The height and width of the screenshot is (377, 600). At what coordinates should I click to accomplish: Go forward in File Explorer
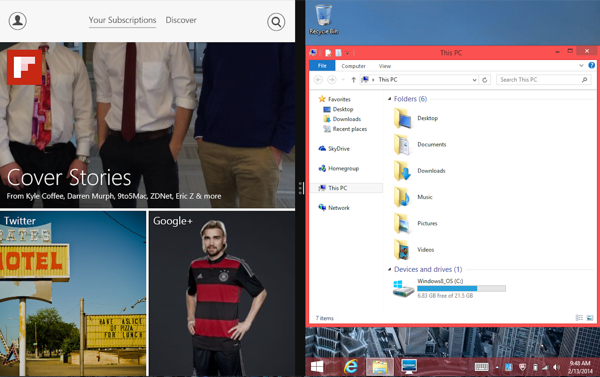[x=332, y=80]
